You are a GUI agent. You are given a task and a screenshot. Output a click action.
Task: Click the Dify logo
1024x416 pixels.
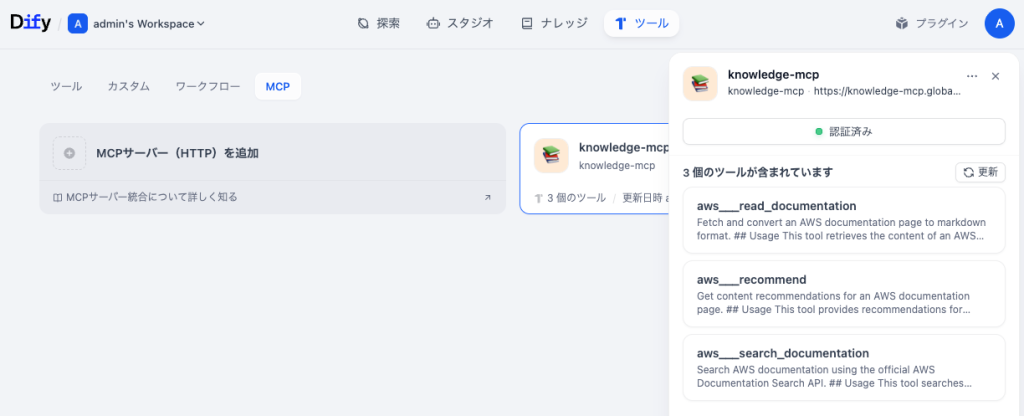pos(30,23)
